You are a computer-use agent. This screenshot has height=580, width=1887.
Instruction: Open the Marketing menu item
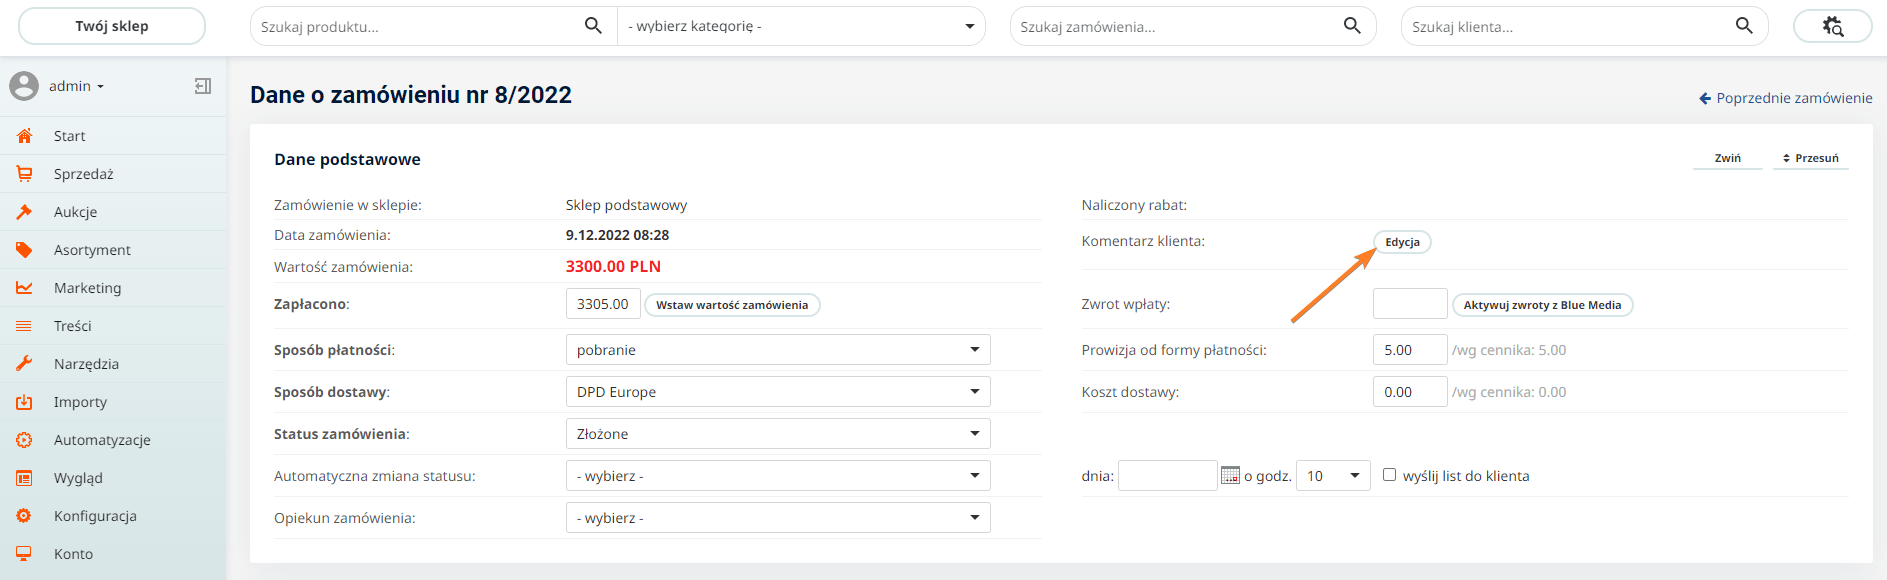tap(87, 288)
